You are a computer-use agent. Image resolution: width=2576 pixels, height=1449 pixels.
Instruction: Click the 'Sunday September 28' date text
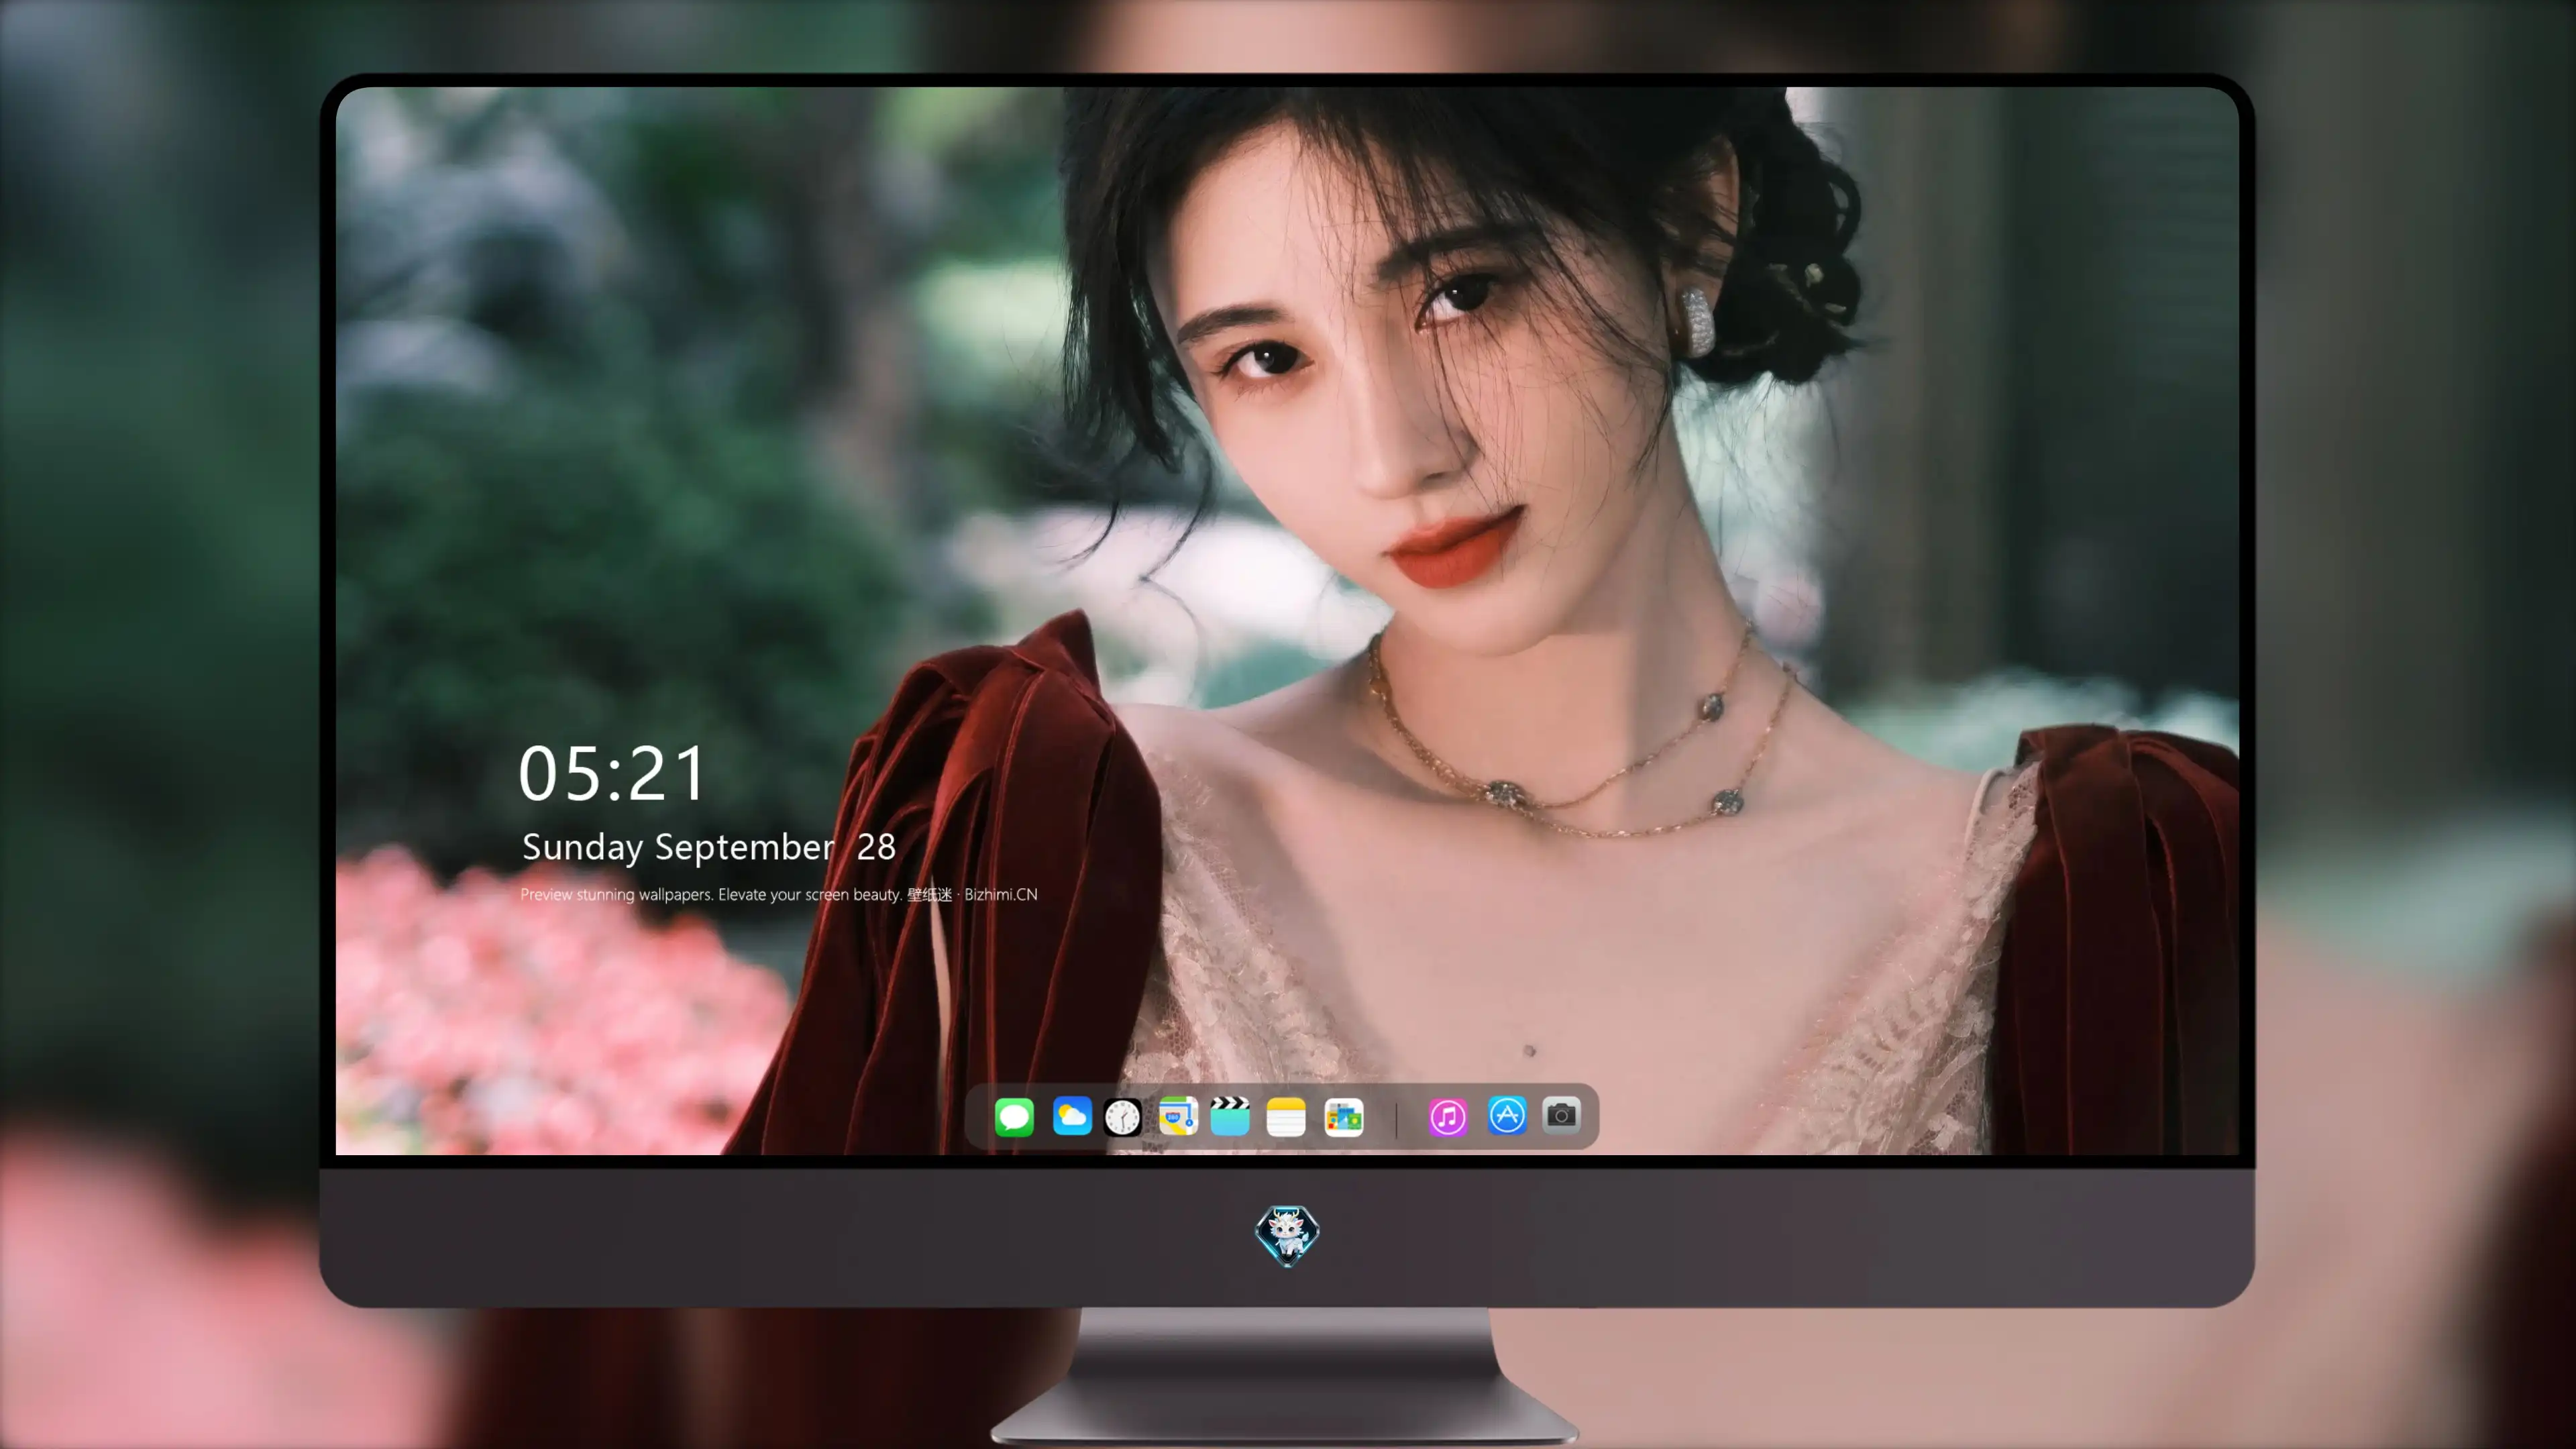709,847
